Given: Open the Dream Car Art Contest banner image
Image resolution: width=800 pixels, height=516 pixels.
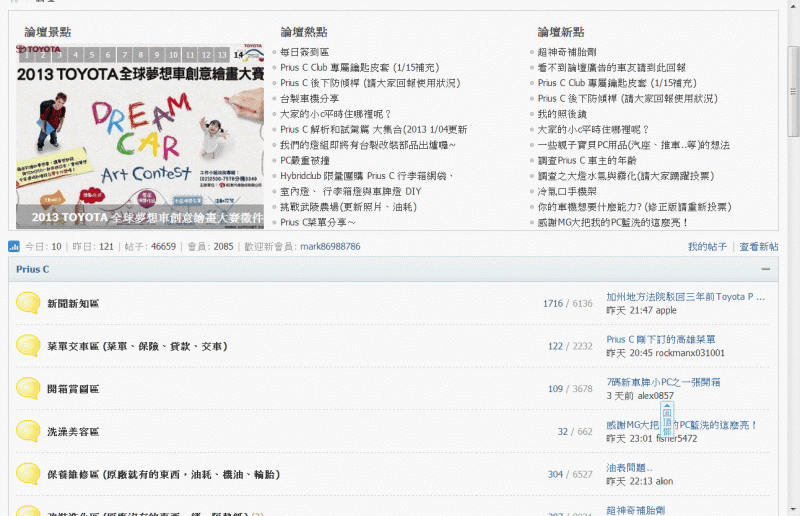Looking at the screenshot, I should [x=140, y=134].
